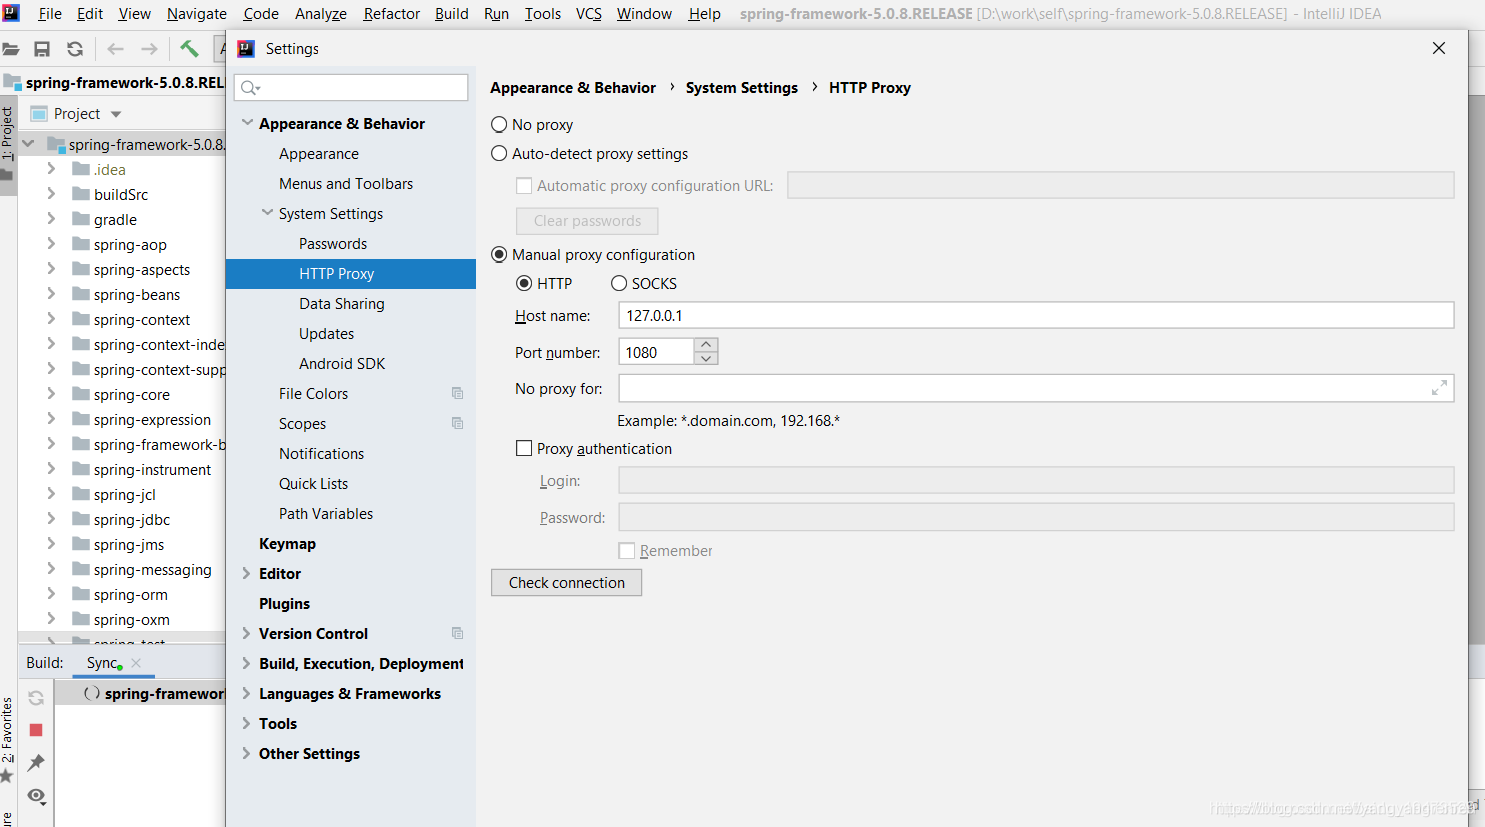Collapse the Appearance & Behavior settings group
Viewport: 1485px width, 827px height.
click(x=247, y=123)
